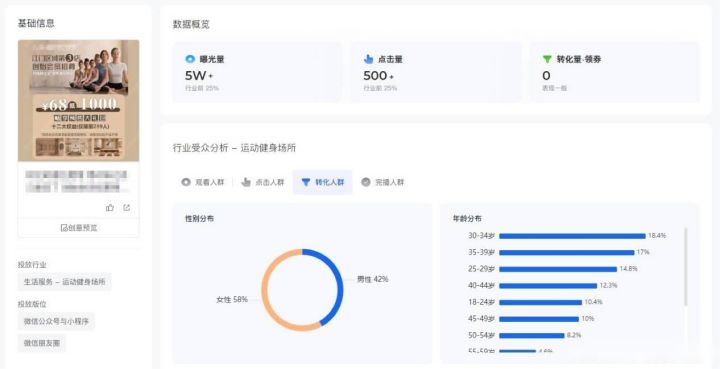The image size is (720, 369).
Task: Click the yoga ad creative thumbnail
Action: click(x=79, y=101)
